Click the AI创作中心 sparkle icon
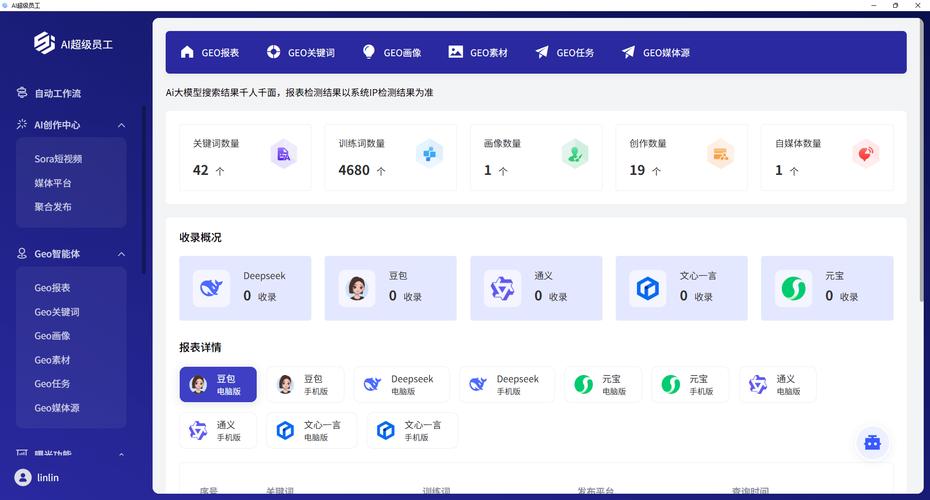The height and width of the screenshot is (500, 930). (x=22, y=125)
